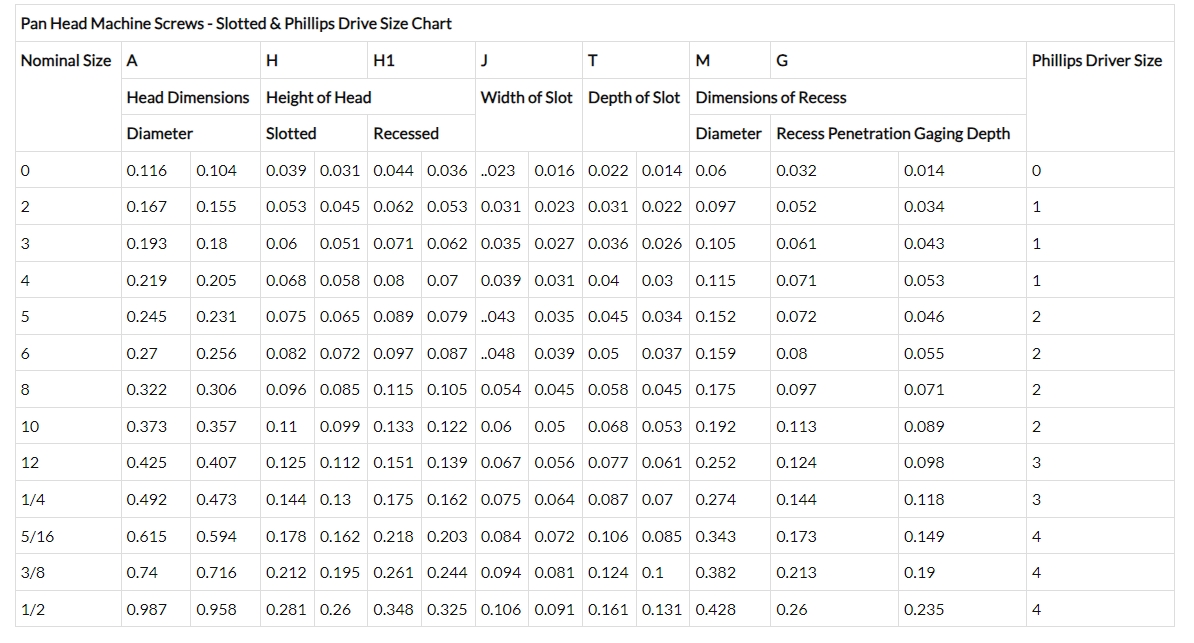This screenshot has width=1194, height=643.
Task: Click the chart title 'Pan Head Machine Screws - Slotted & Phillips Drive Size Chart'
Action: [x=236, y=24]
